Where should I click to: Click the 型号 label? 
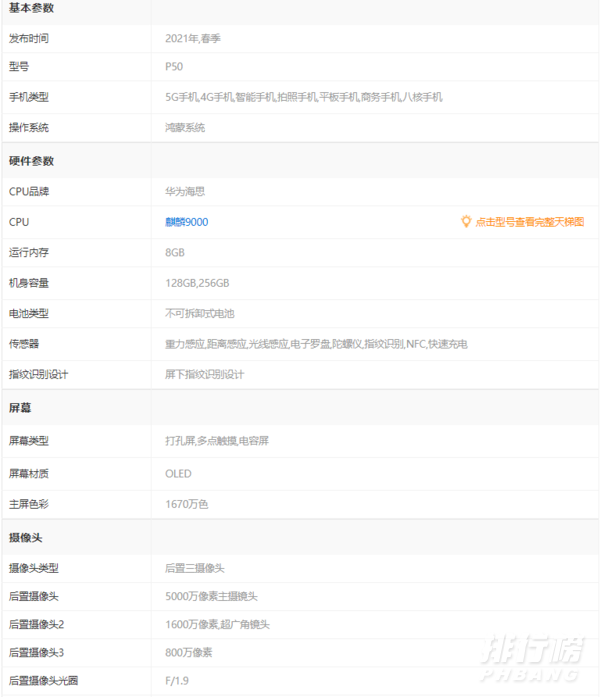(19, 67)
